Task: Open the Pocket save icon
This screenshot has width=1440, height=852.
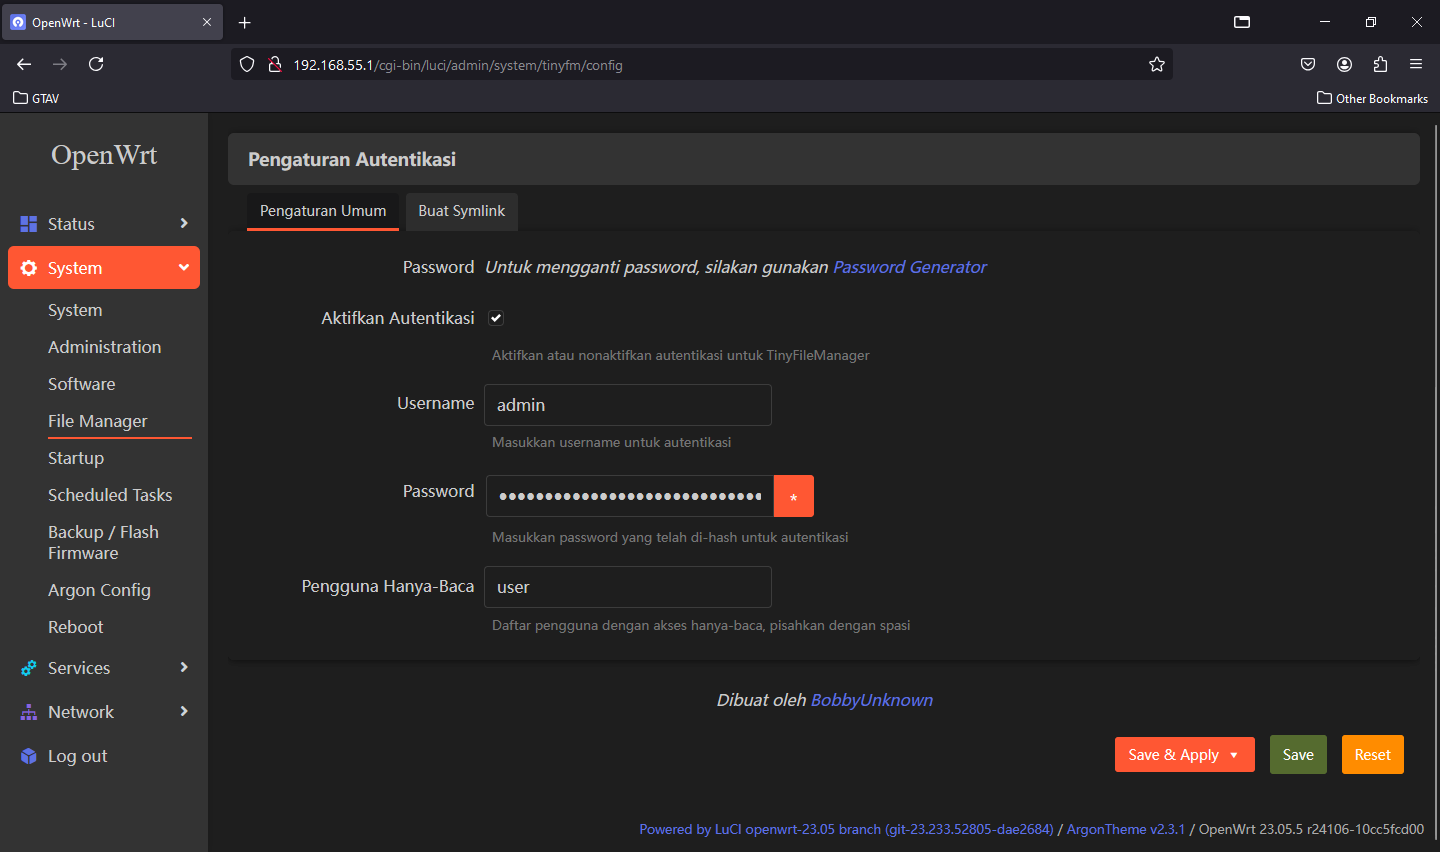Action: coord(1308,64)
